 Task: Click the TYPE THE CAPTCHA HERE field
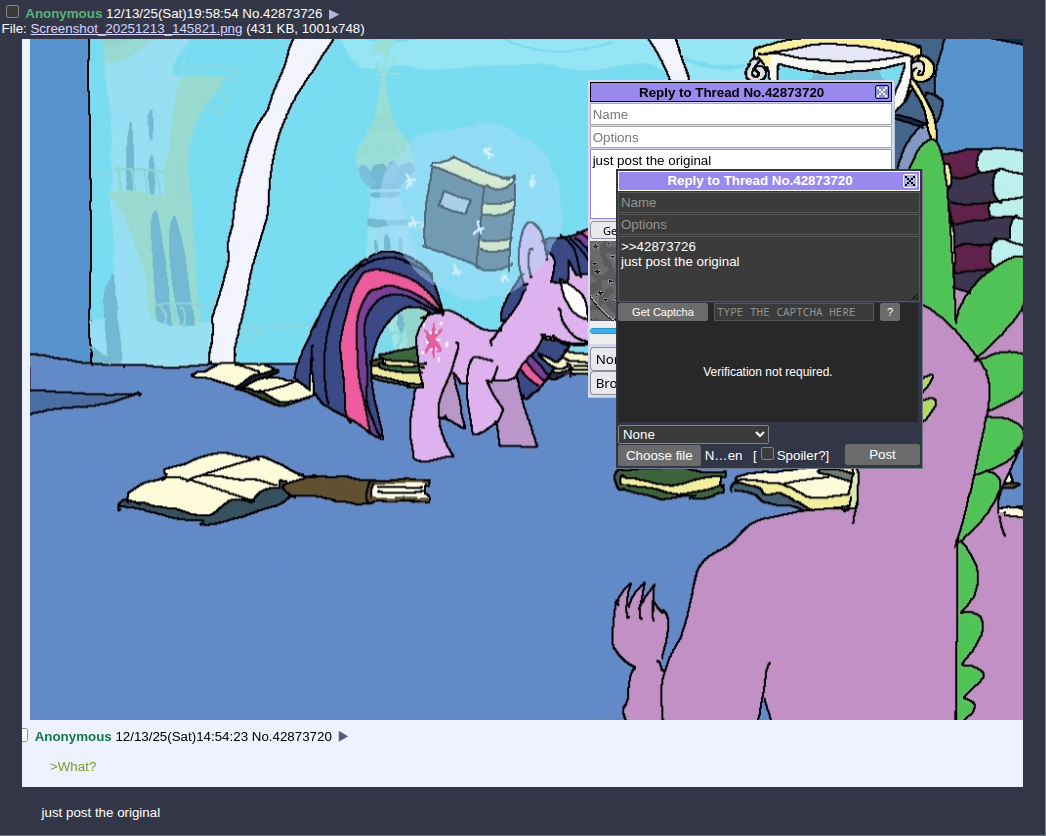(x=793, y=312)
